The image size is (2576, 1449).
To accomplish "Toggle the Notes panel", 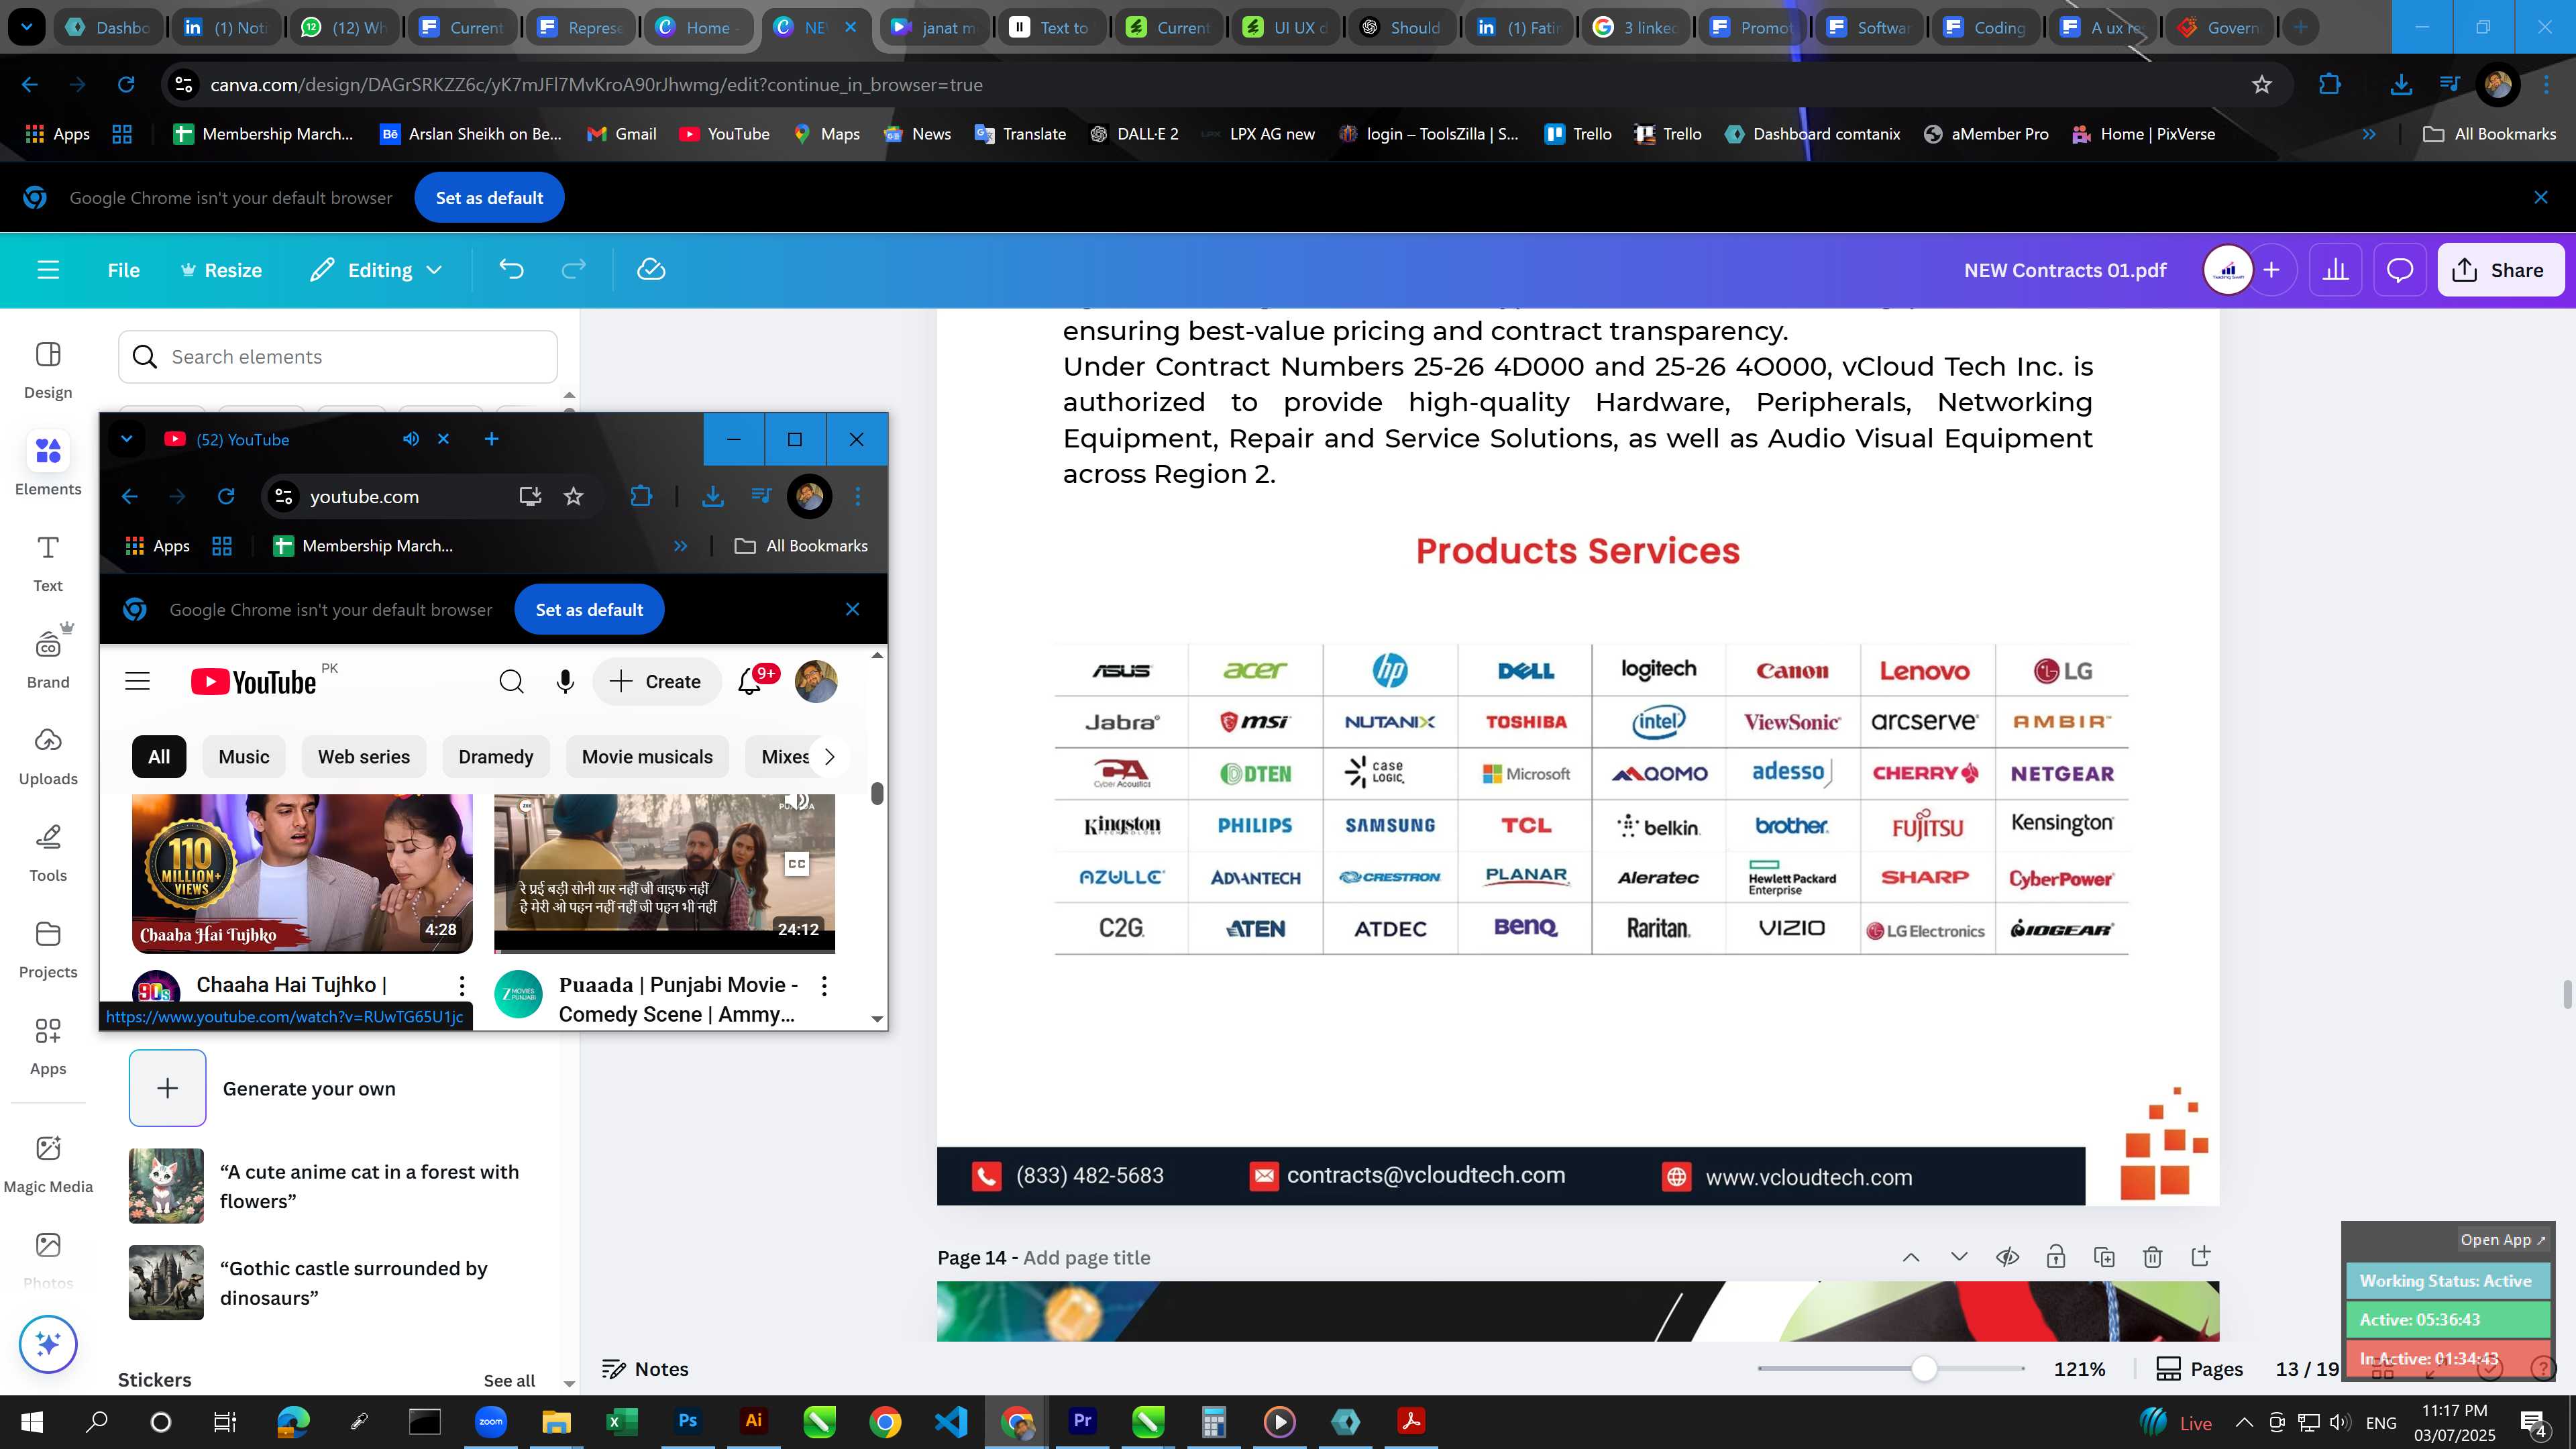I will pyautogui.click(x=645, y=1369).
